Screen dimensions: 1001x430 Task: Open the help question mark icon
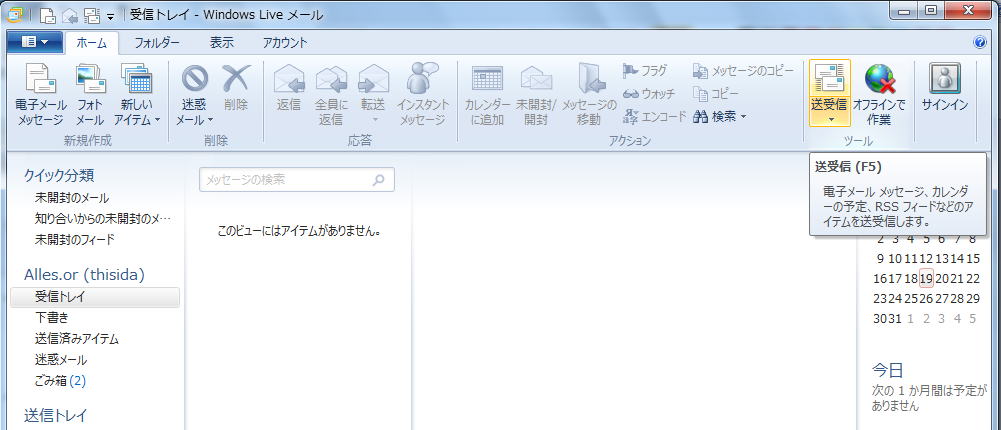(x=980, y=43)
